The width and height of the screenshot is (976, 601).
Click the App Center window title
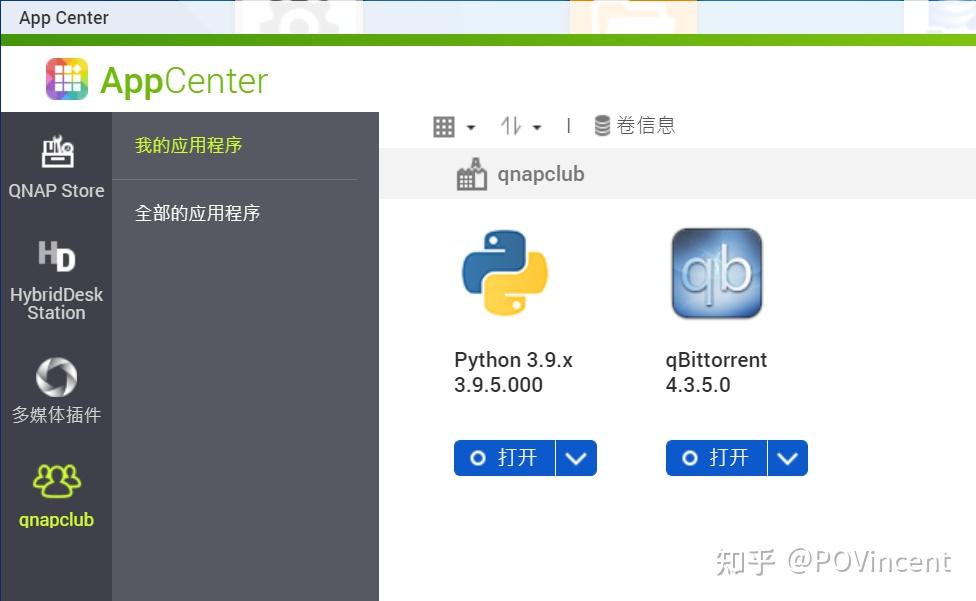pyautogui.click(x=63, y=18)
